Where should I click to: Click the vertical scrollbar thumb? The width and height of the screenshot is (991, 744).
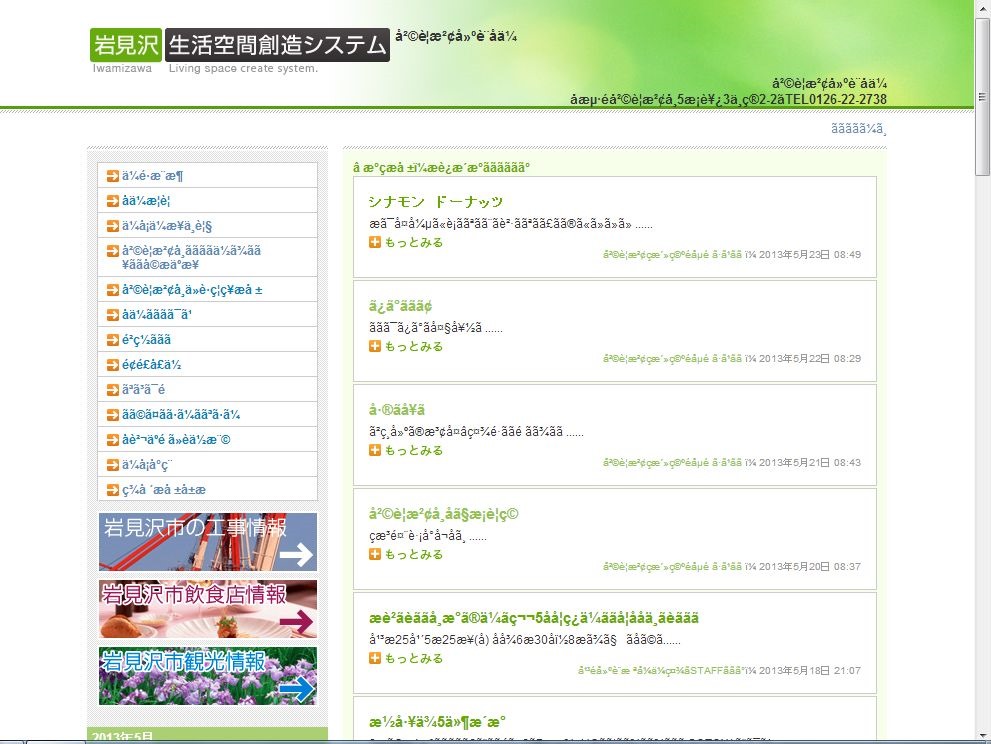982,97
